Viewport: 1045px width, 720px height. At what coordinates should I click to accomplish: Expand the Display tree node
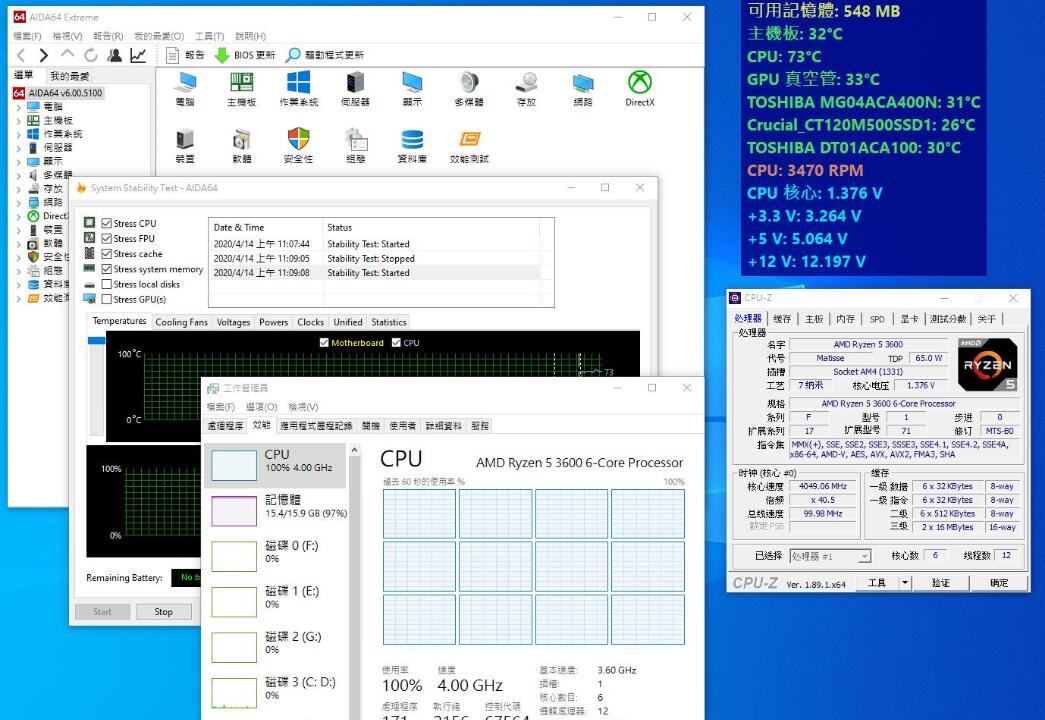[18, 161]
